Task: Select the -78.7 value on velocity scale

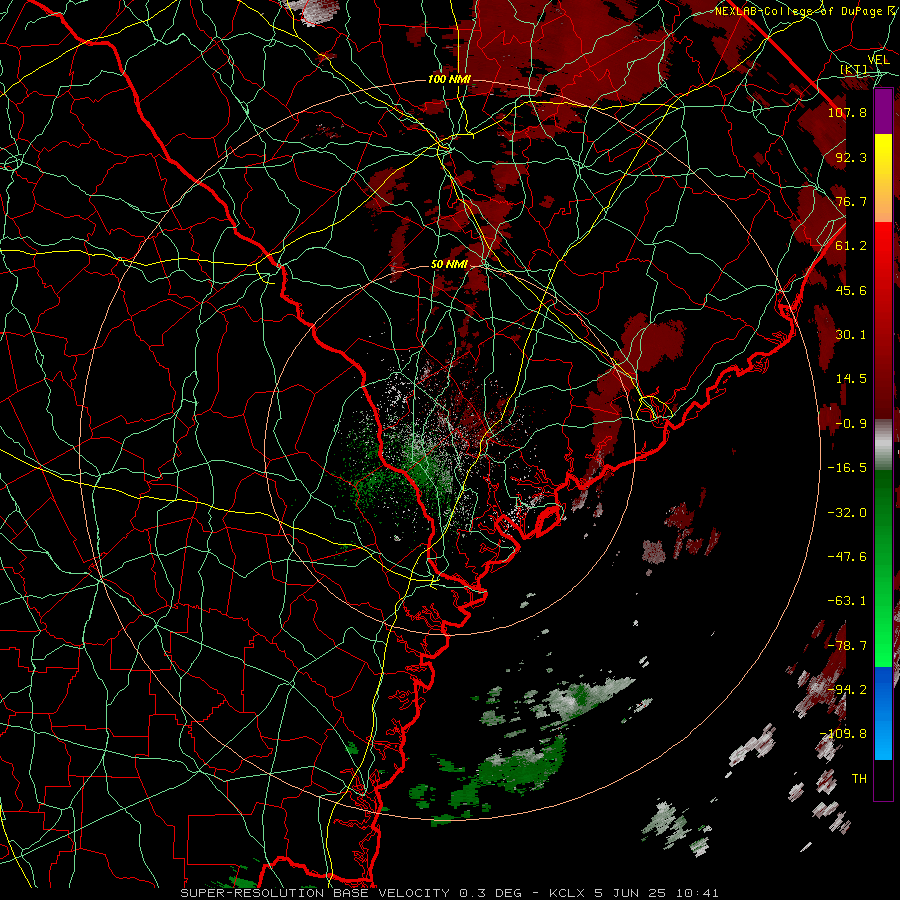Action: 847,646
